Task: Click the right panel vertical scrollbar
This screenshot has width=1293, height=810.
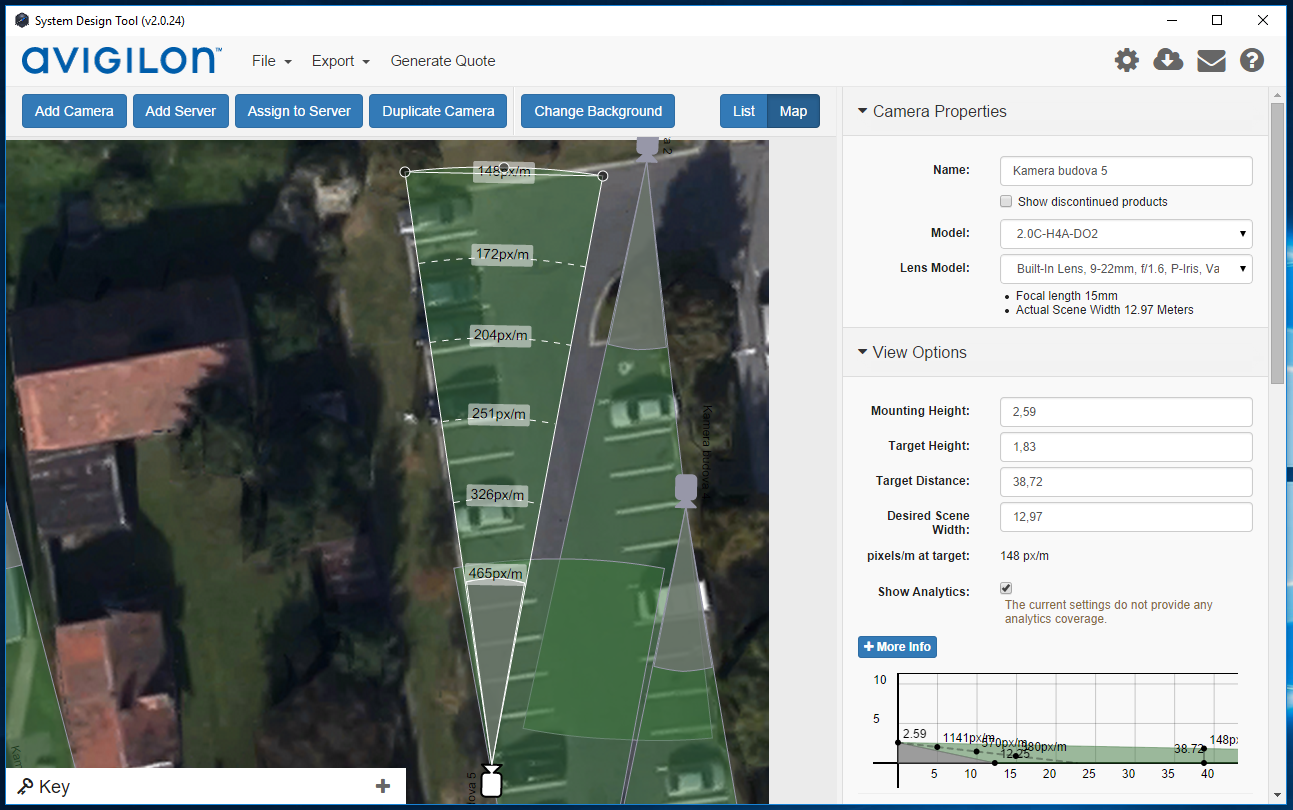Action: pyautogui.click(x=1277, y=240)
